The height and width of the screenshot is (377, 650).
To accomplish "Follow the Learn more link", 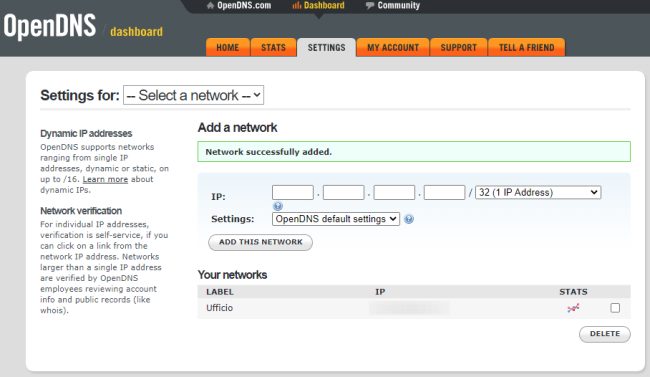I will click(x=105, y=179).
